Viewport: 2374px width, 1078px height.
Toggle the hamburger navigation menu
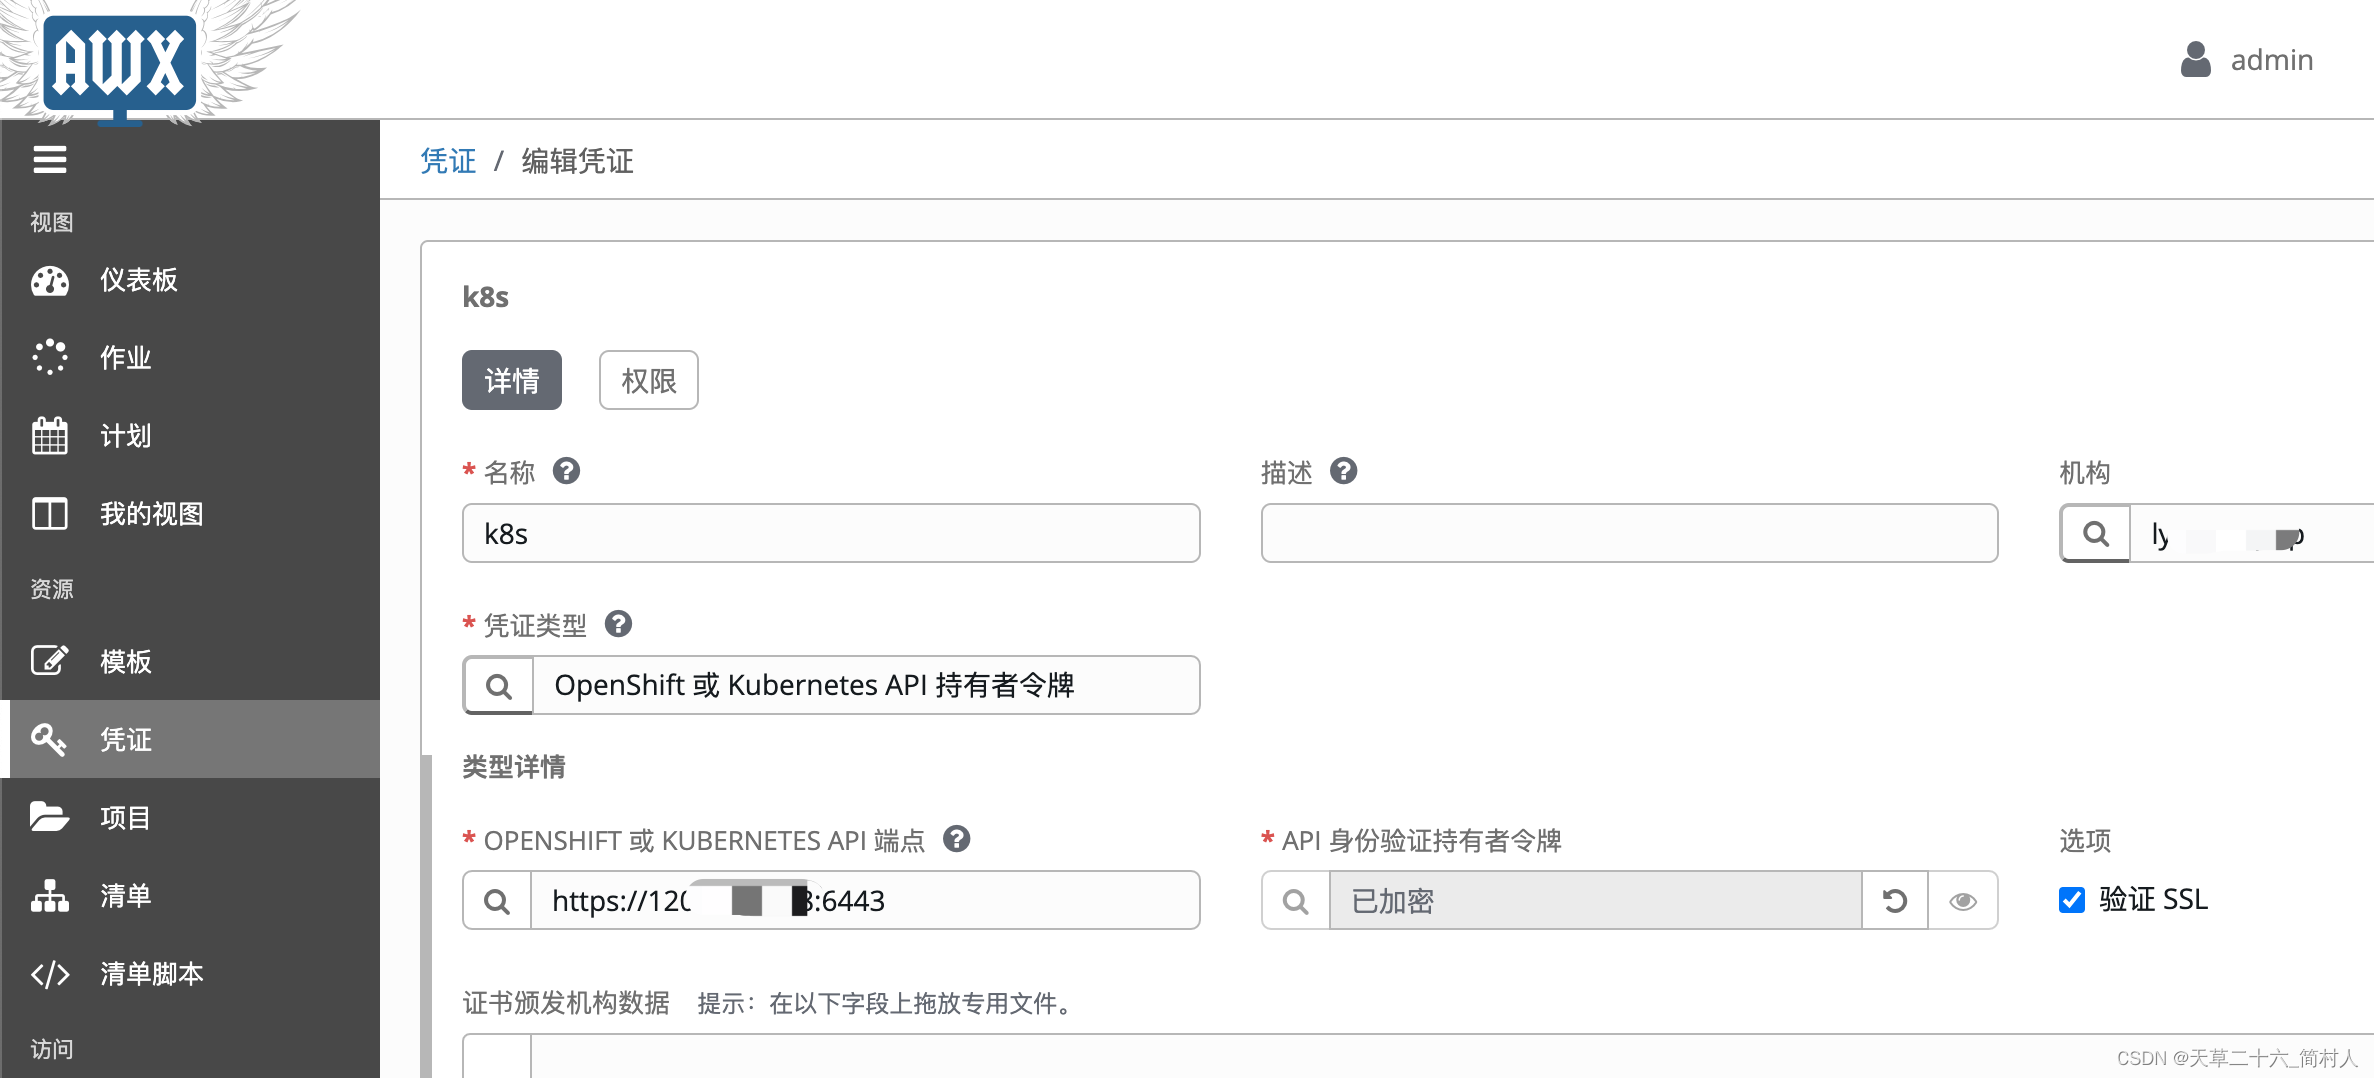(x=50, y=160)
